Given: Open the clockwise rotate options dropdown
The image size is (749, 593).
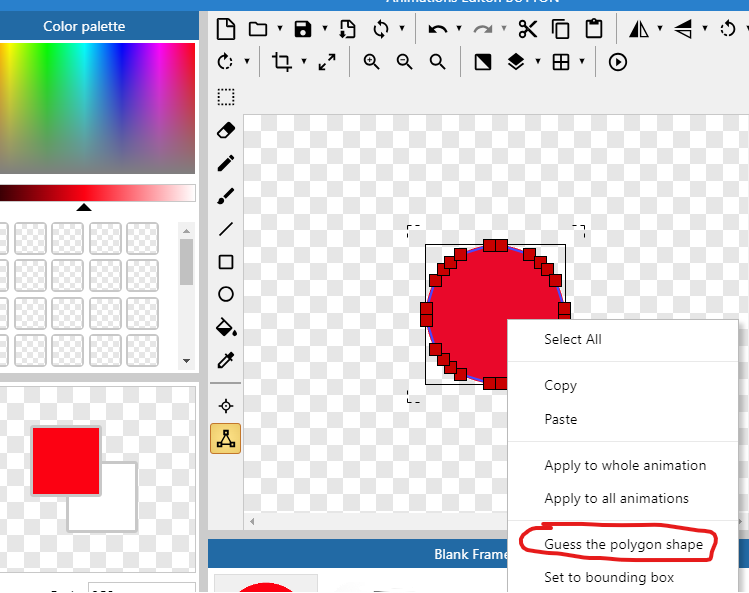Looking at the screenshot, I should pyautogui.click(x=247, y=62).
